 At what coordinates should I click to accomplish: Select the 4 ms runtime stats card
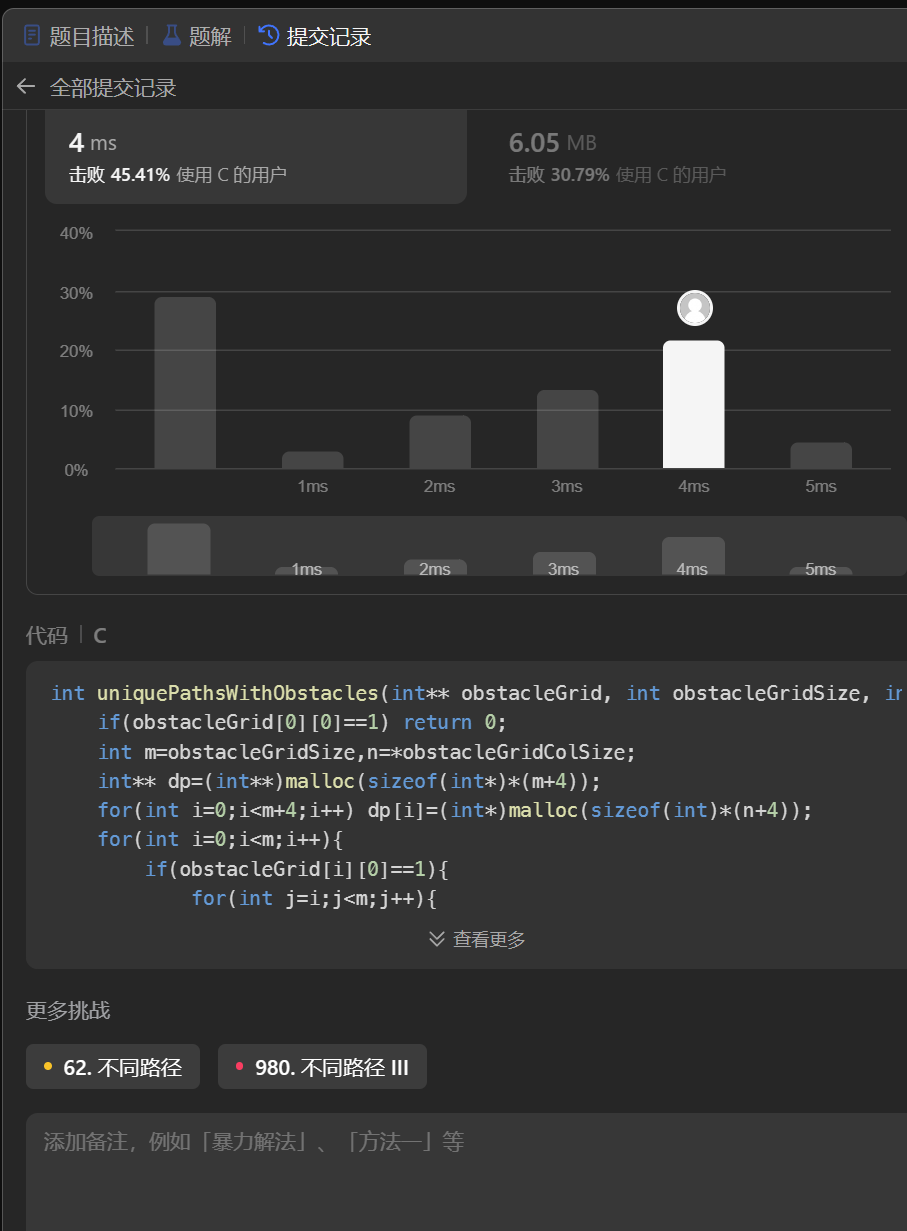point(256,157)
